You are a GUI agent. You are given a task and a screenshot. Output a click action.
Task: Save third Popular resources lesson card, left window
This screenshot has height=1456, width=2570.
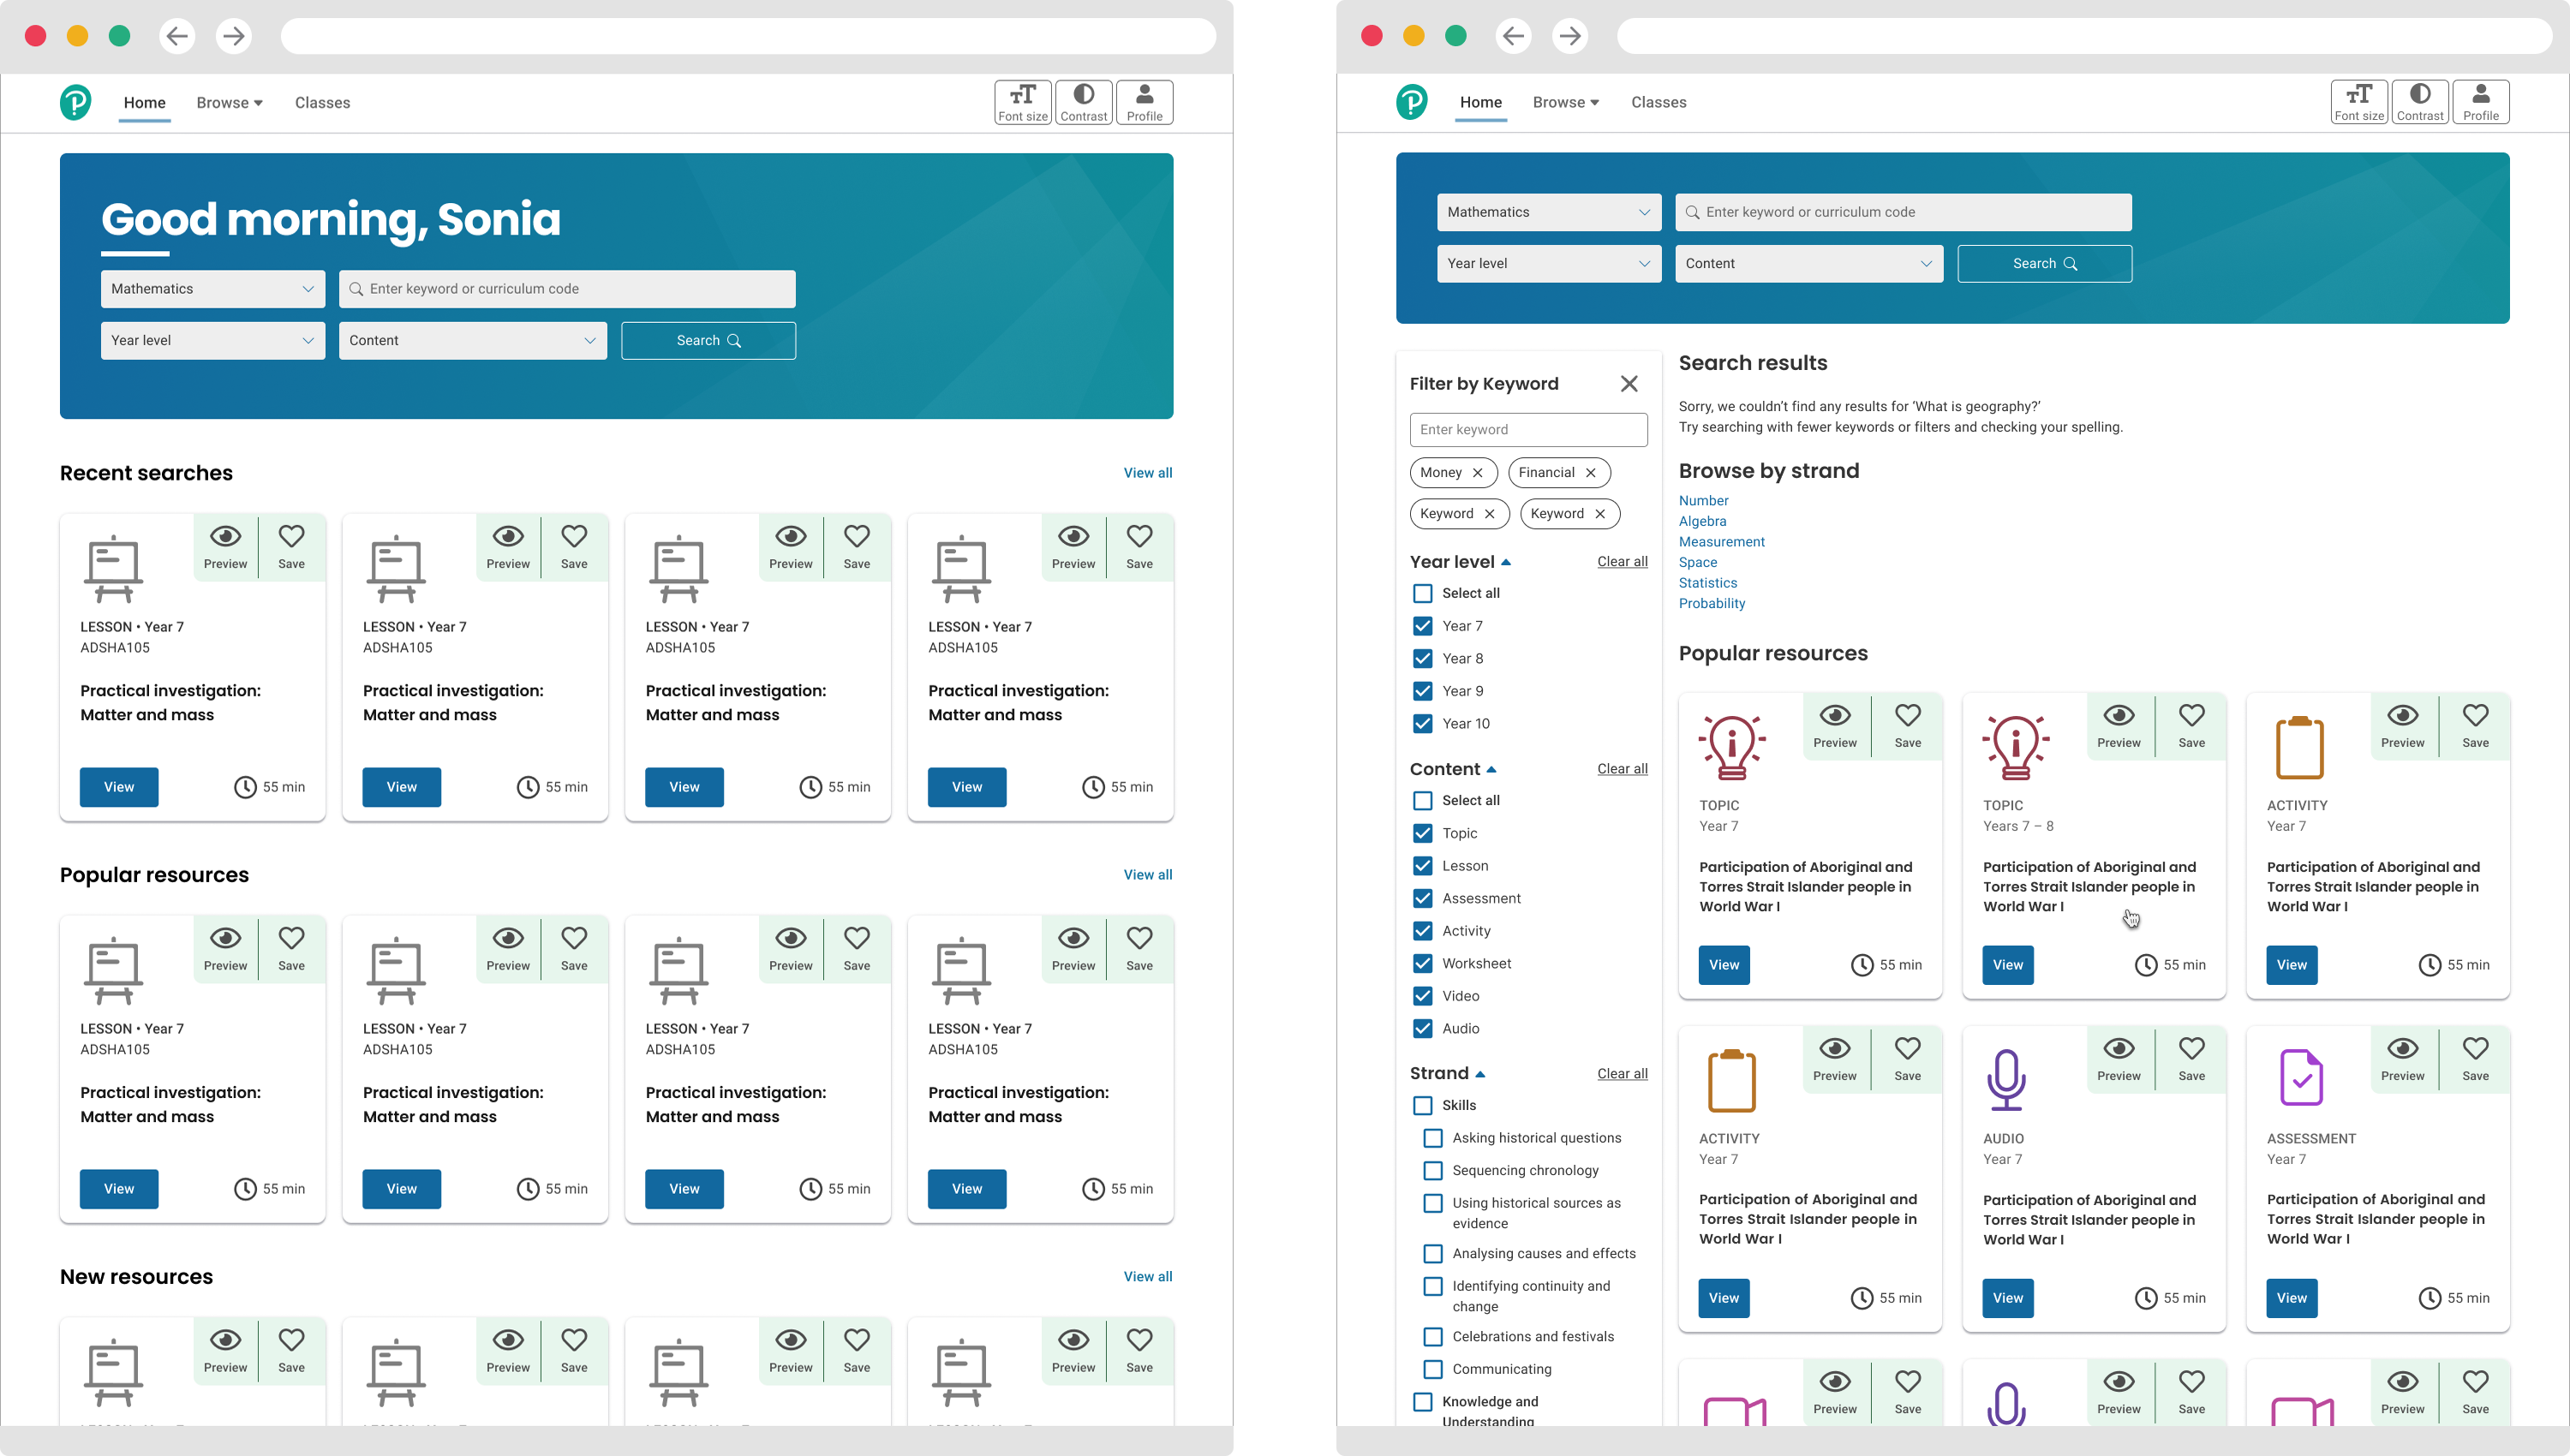pos(857,949)
